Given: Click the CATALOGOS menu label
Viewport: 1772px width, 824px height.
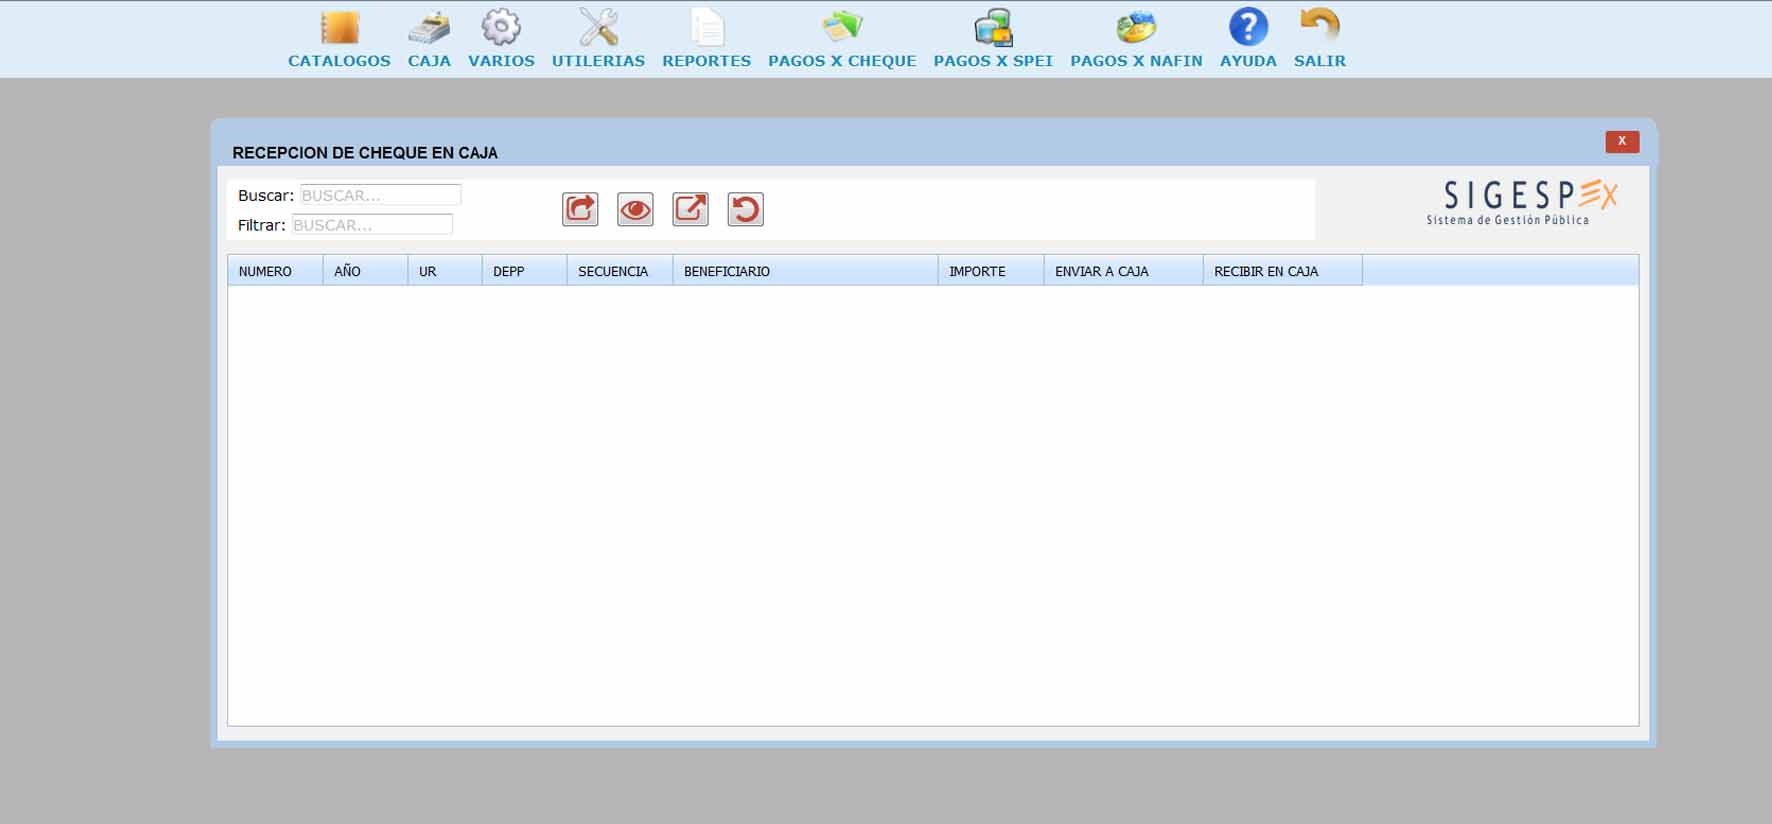Looking at the screenshot, I should pyautogui.click(x=339, y=61).
